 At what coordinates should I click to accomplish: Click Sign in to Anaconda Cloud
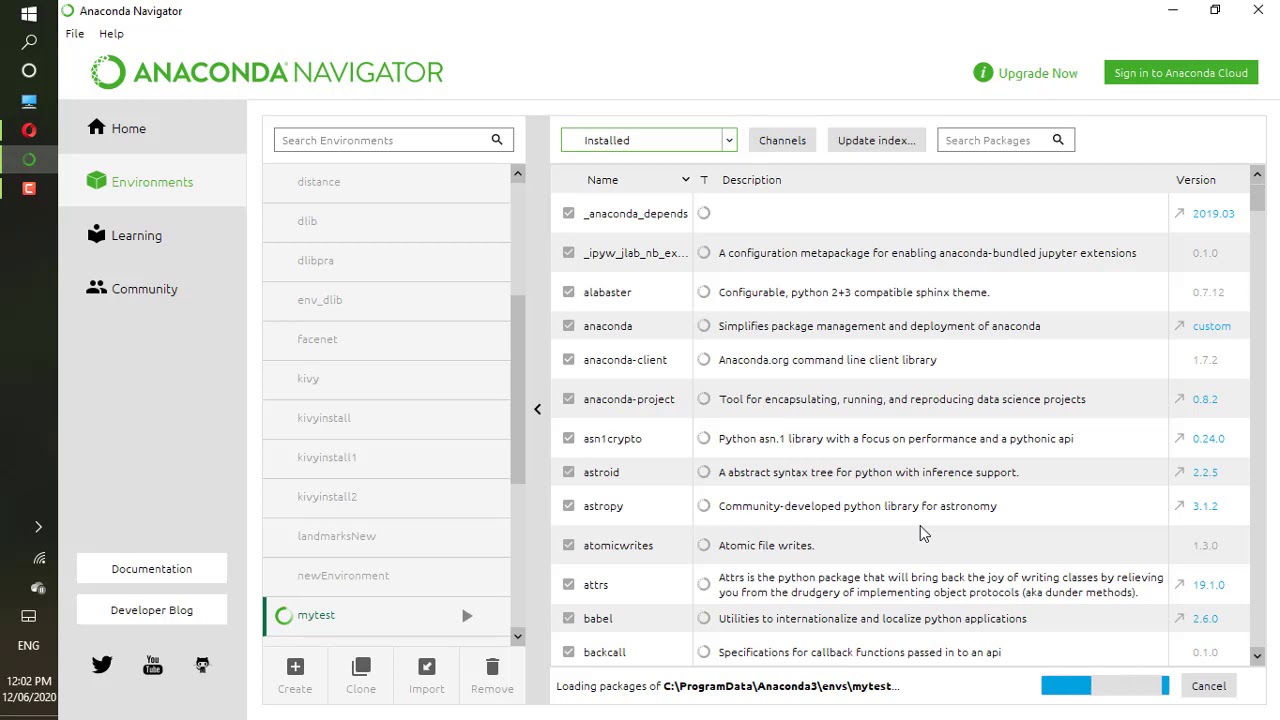point(1181,73)
